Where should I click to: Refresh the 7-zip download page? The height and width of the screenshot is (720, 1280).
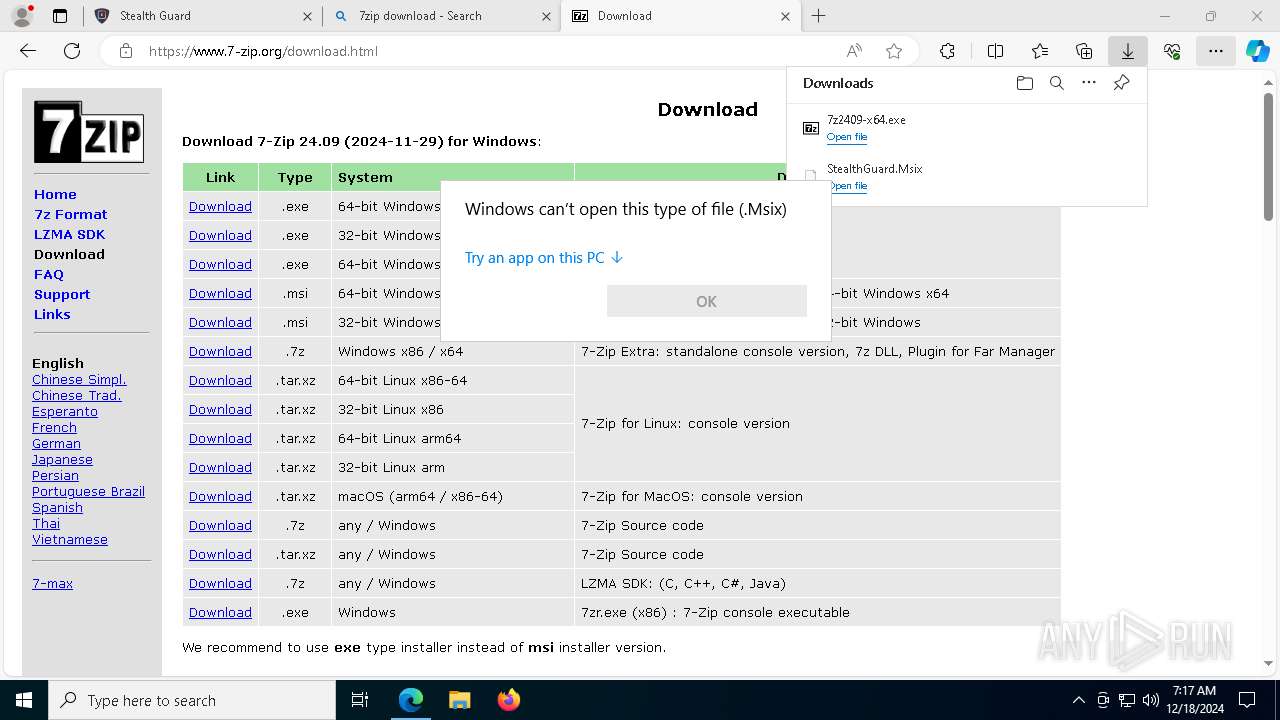pos(72,51)
